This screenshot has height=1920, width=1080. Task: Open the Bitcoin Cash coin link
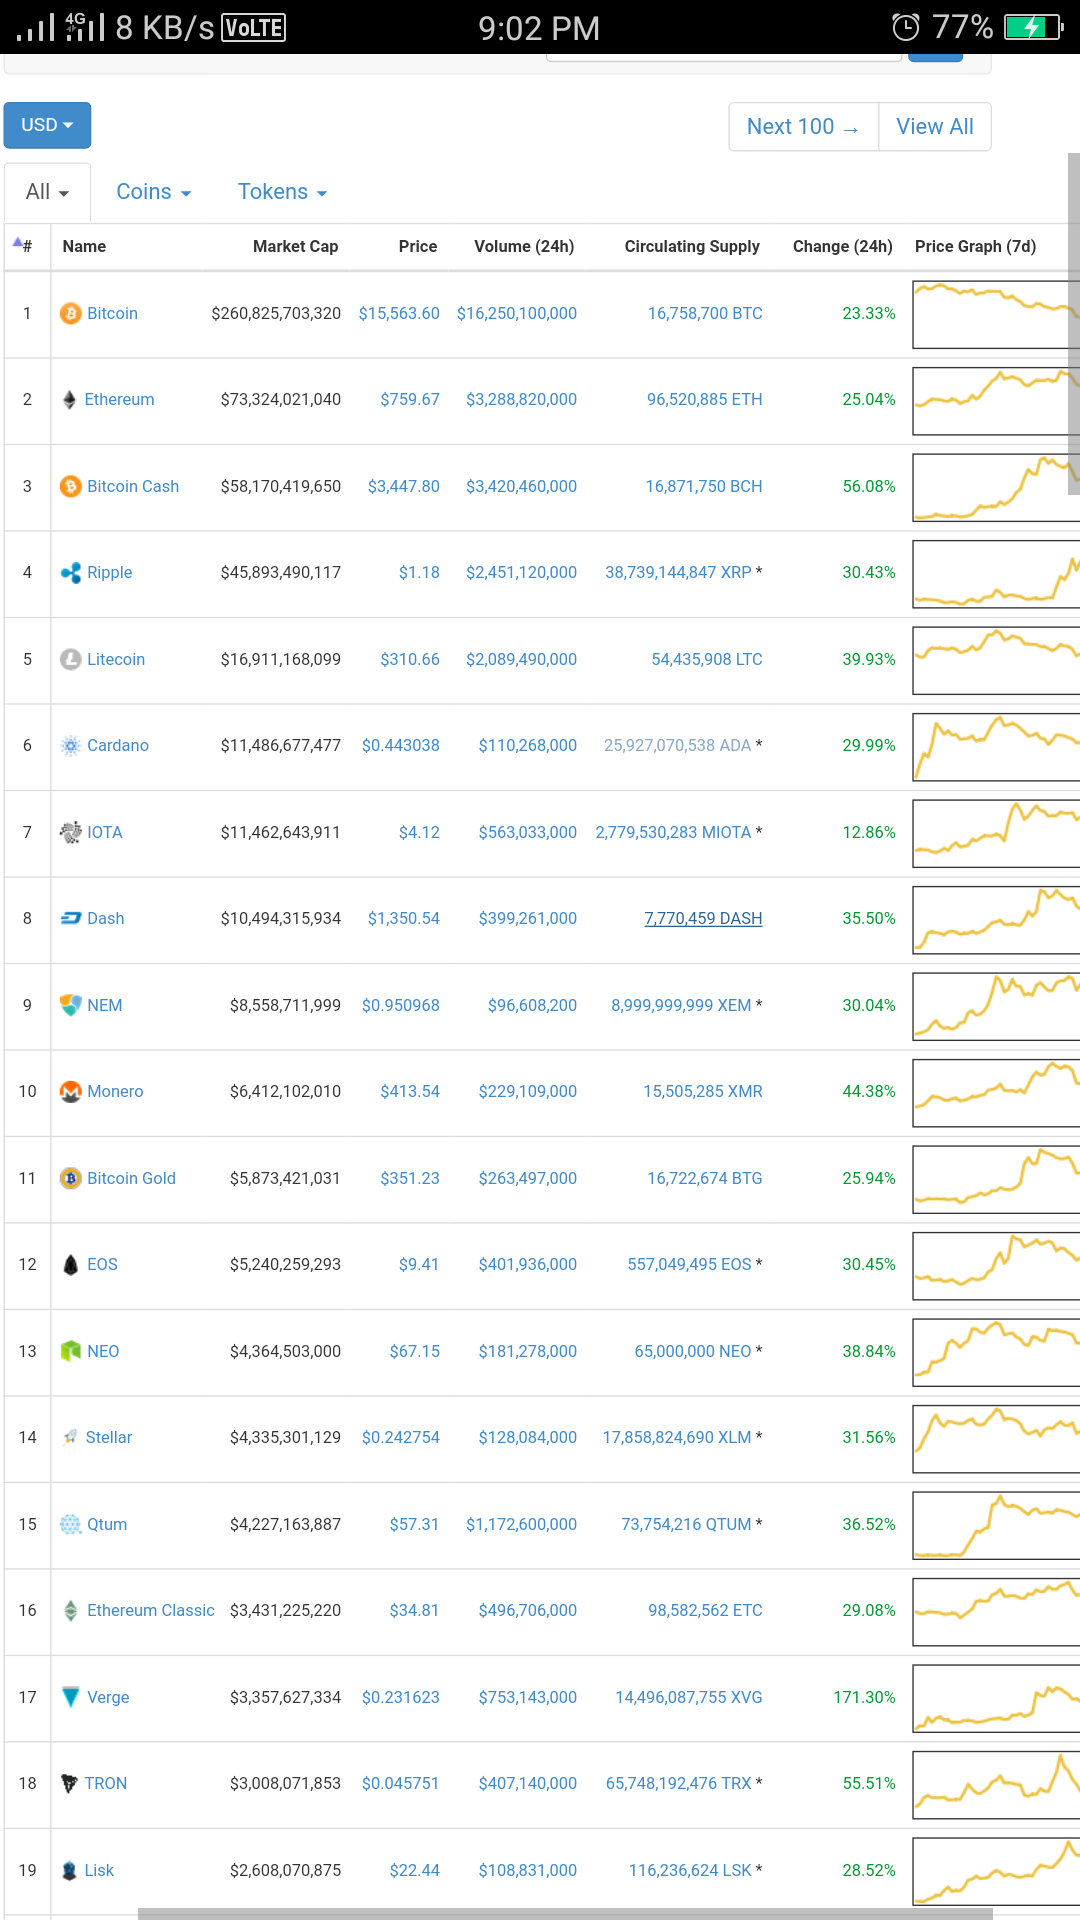(x=133, y=487)
